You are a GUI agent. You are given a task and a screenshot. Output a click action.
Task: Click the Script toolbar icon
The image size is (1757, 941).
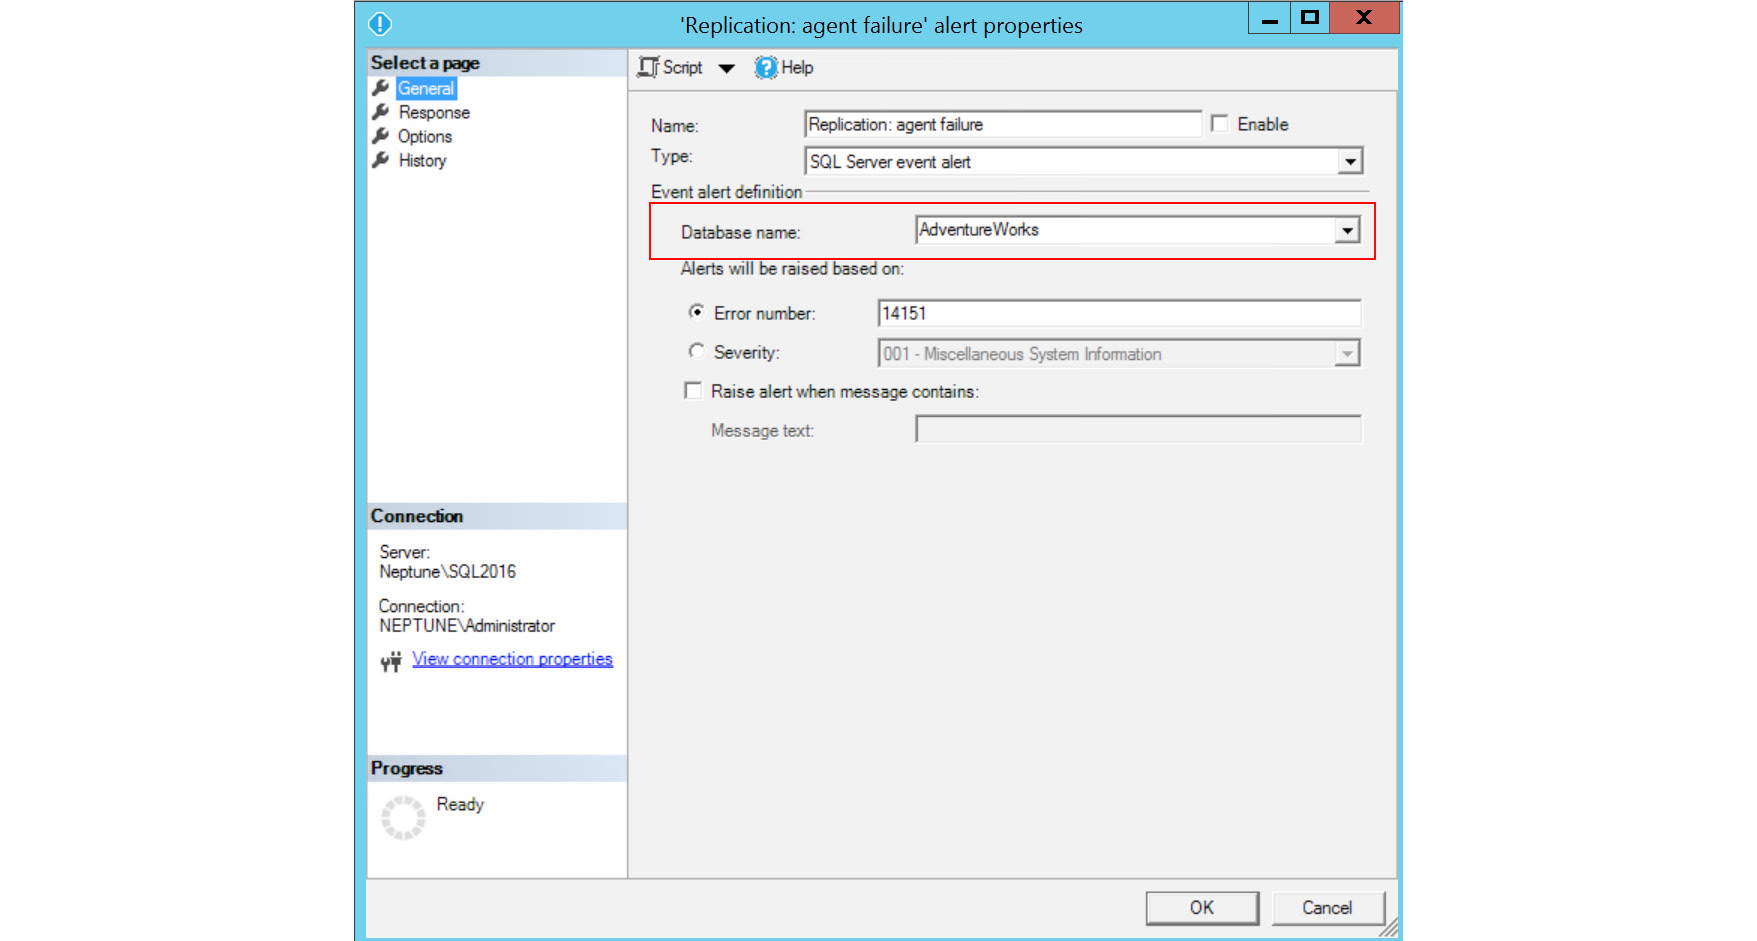tap(649, 67)
